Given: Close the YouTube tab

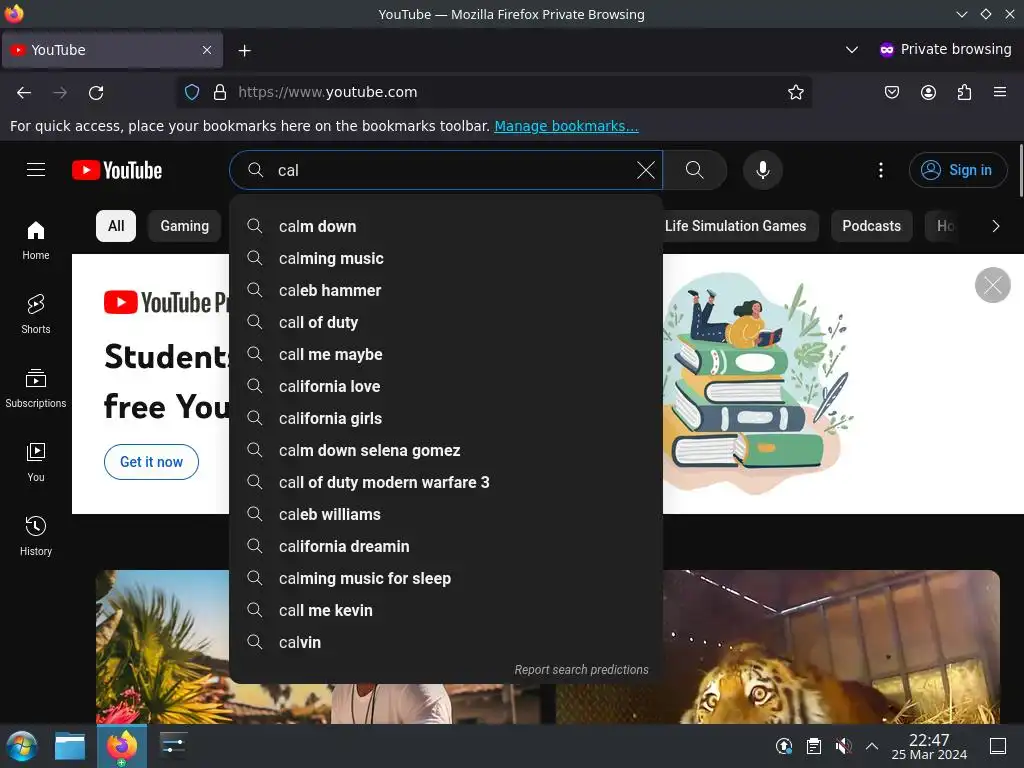Looking at the screenshot, I should point(206,50).
